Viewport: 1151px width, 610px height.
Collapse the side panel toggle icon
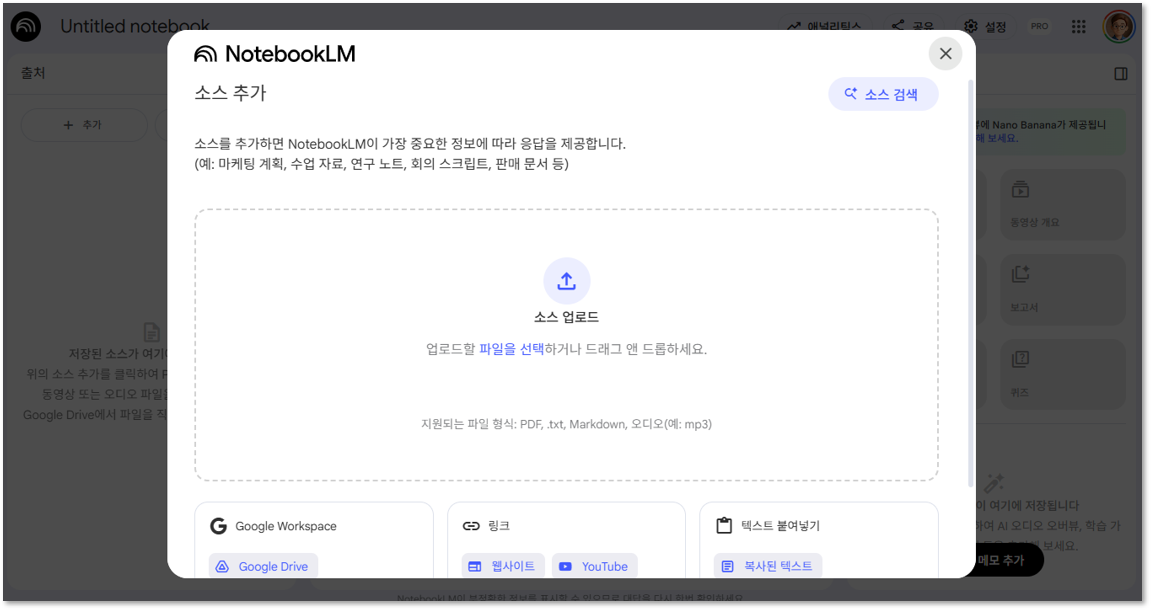(x=1121, y=73)
